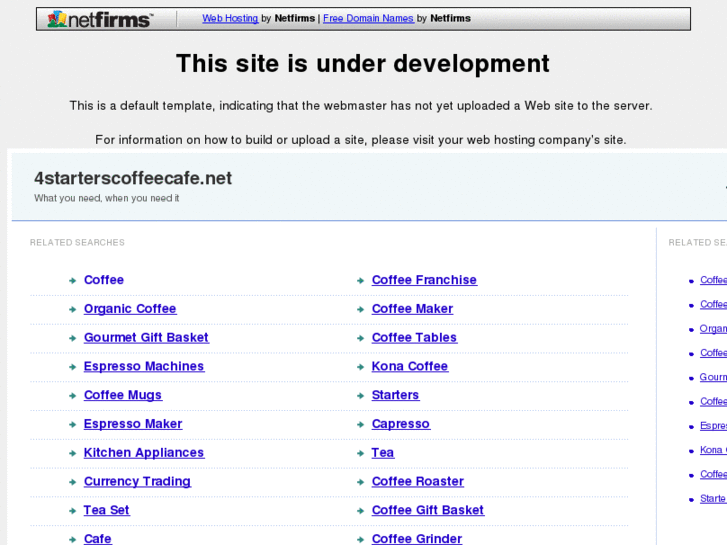Open the Gourmet Gift Basket link
The width and height of the screenshot is (727, 545).
pos(146,337)
